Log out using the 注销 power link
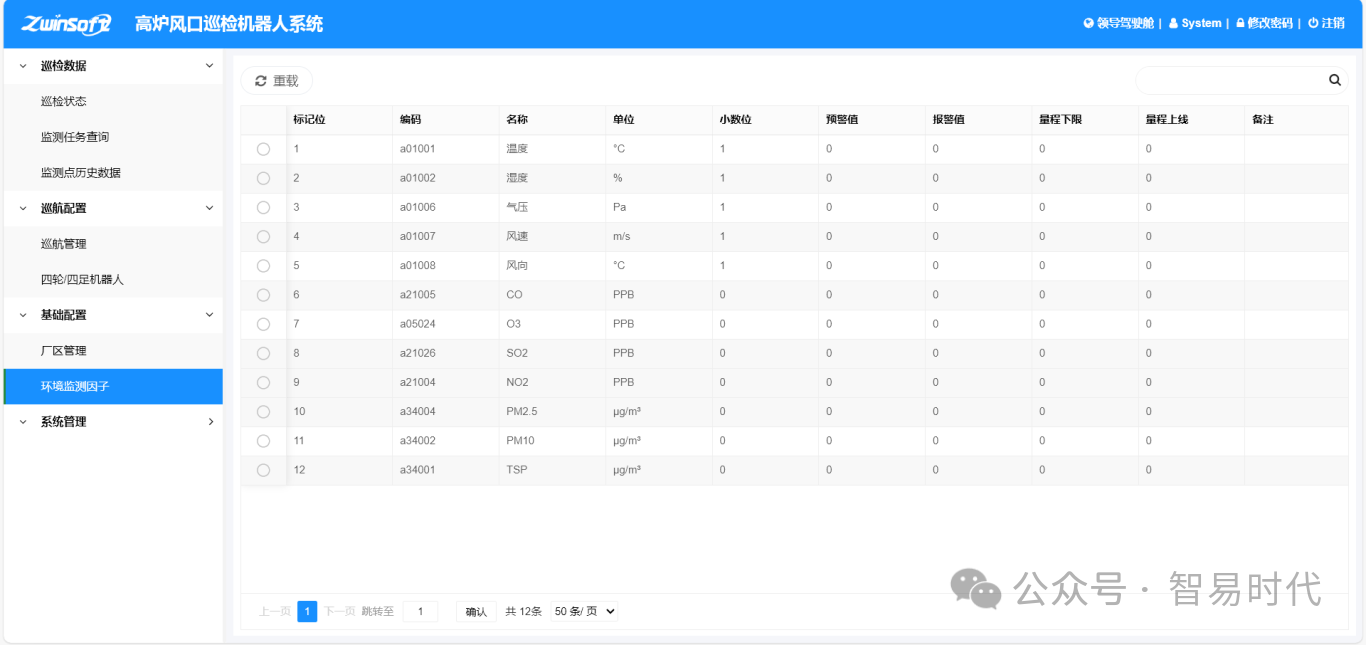The width and height of the screenshot is (1366, 645). pyautogui.click(x=1326, y=23)
